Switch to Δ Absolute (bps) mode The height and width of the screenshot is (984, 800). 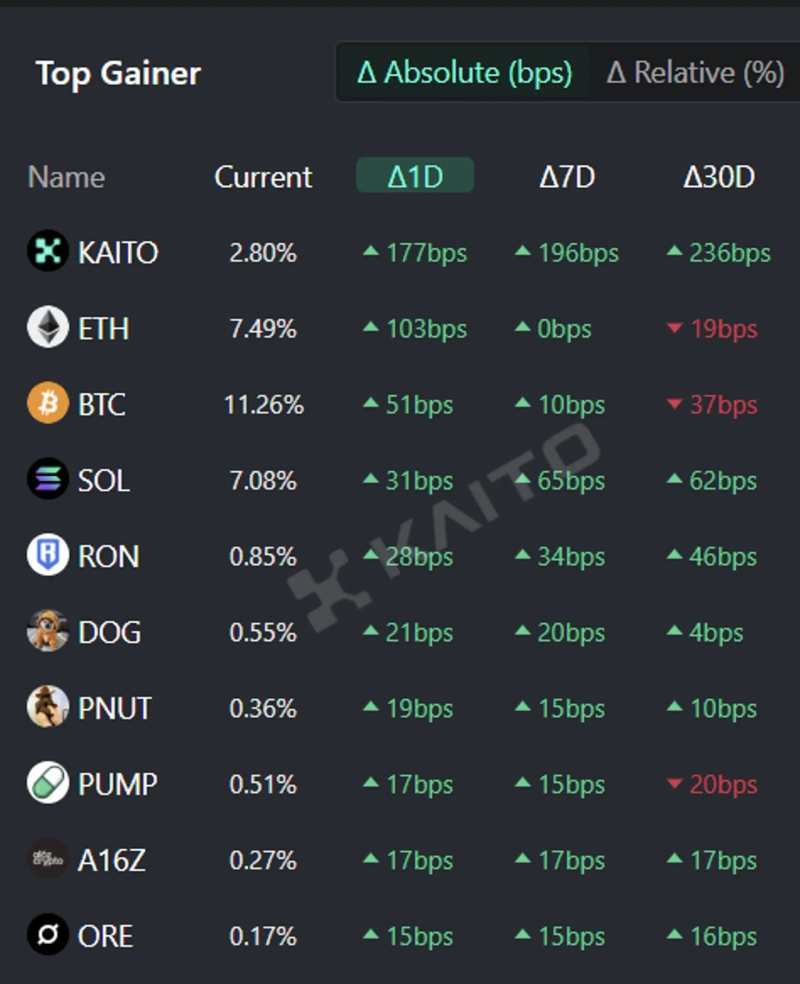coord(465,72)
